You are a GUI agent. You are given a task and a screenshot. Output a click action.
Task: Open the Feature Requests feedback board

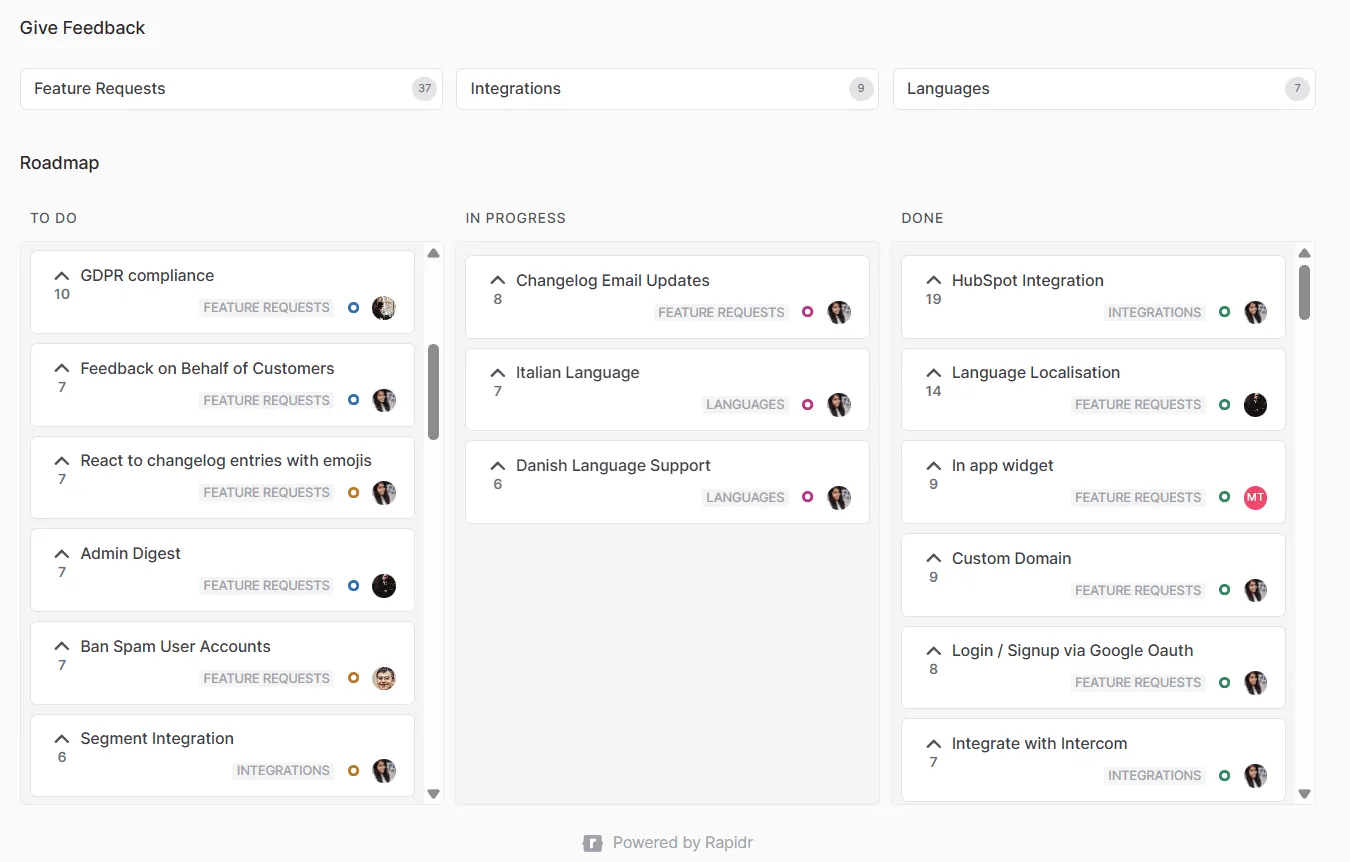[231, 89]
